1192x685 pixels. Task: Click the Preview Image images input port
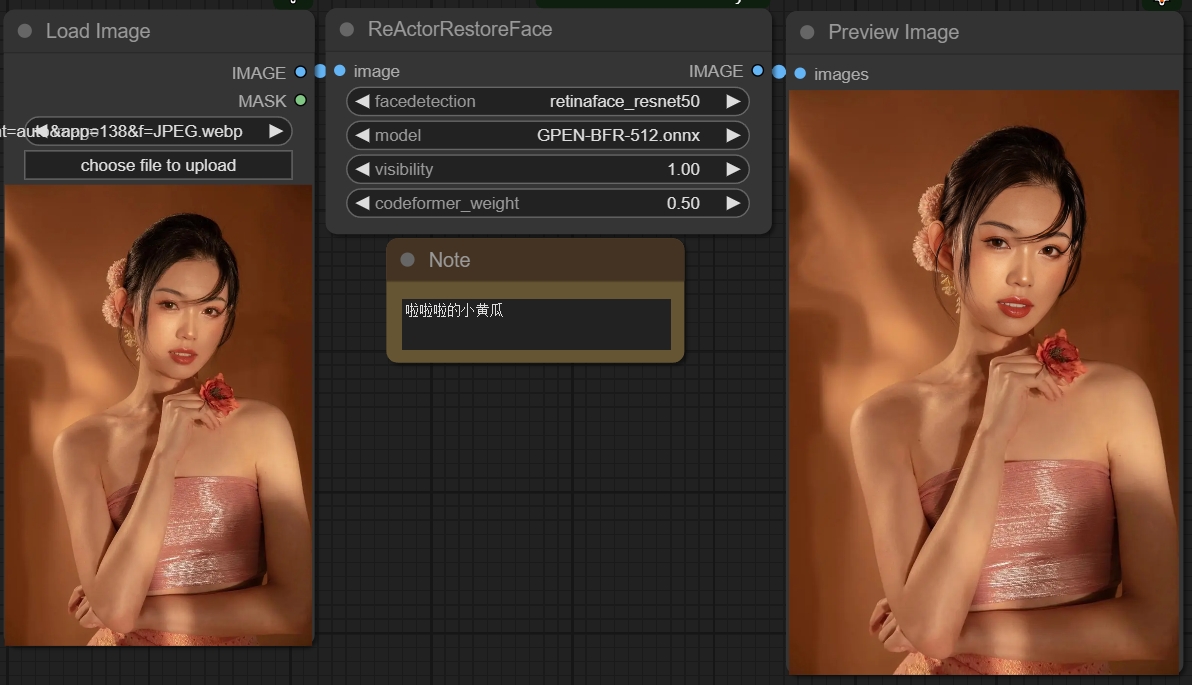pyautogui.click(x=800, y=74)
